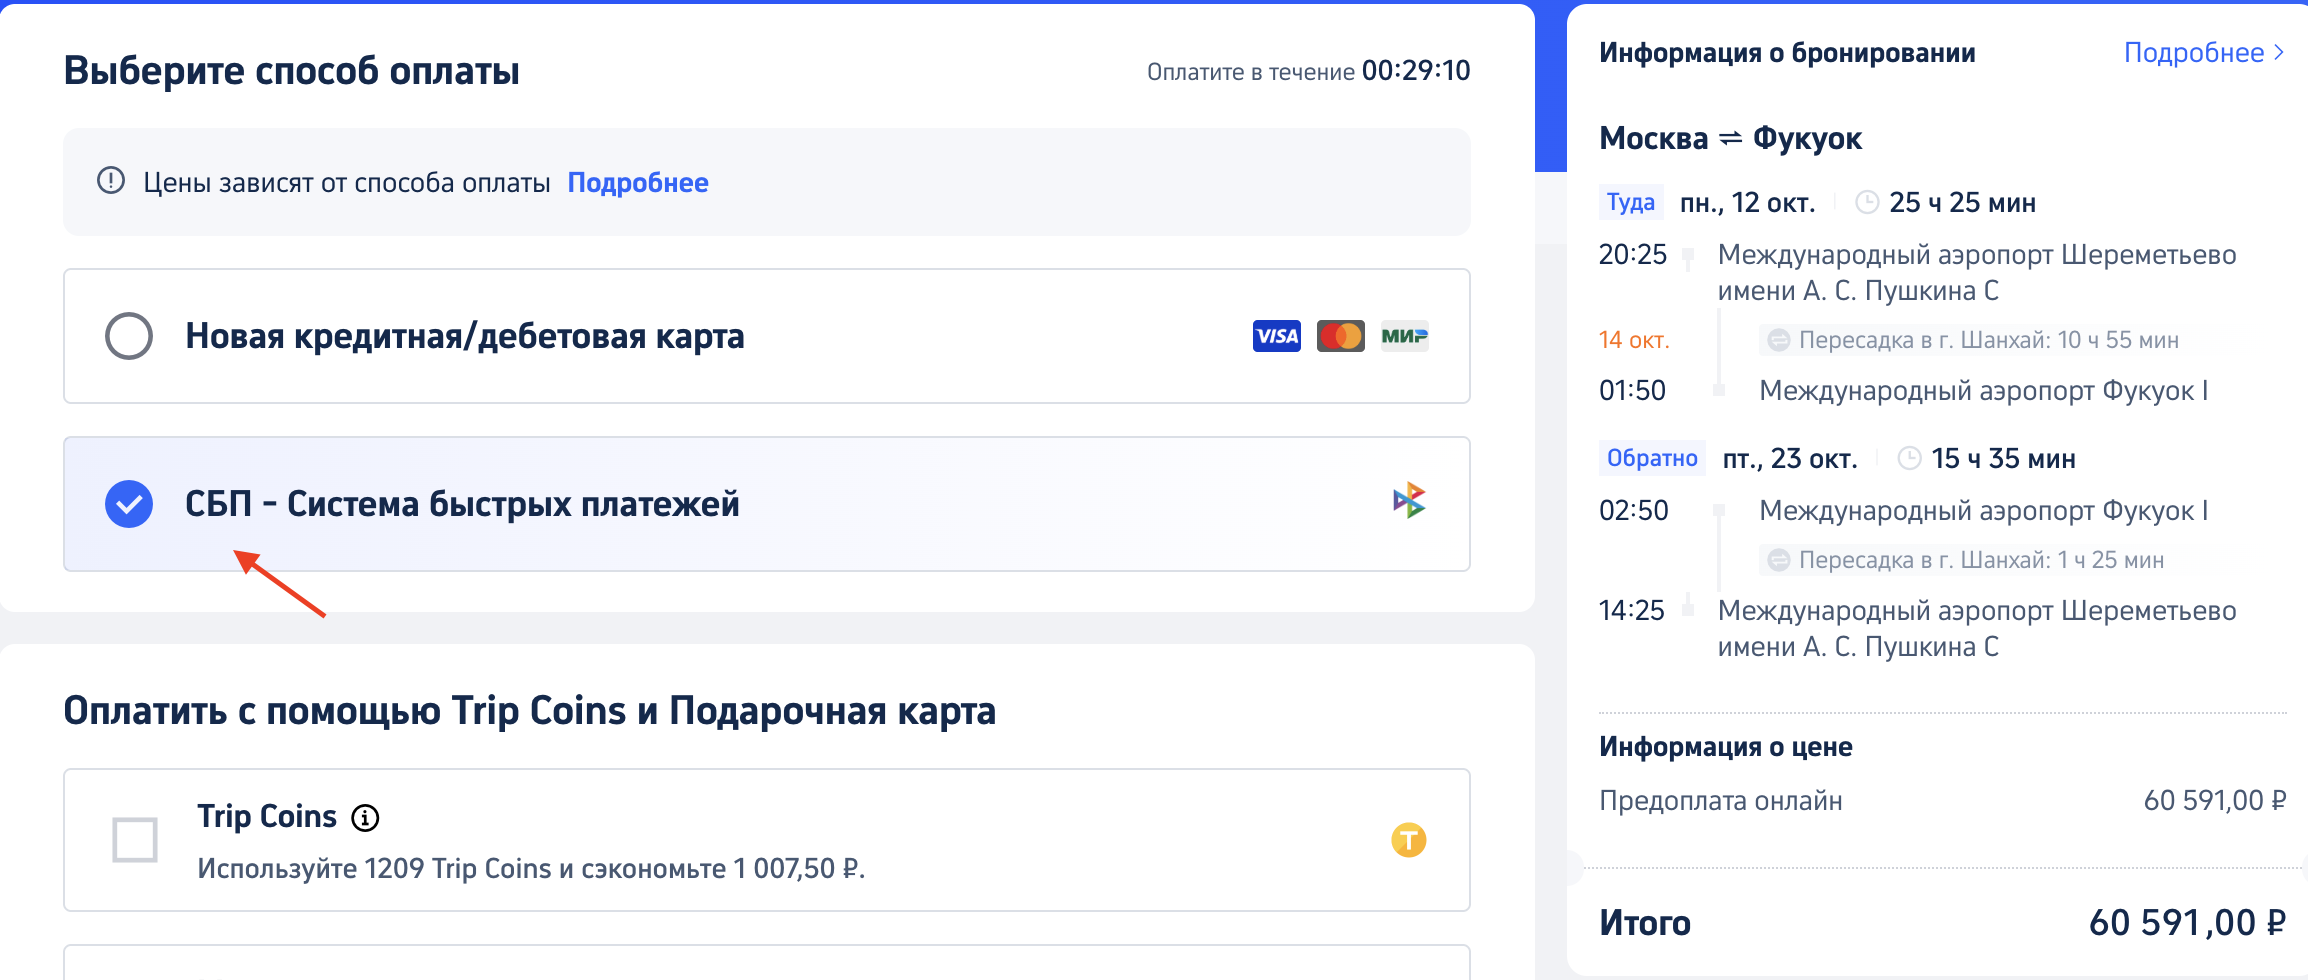Image resolution: width=2308 pixels, height=980 pixels.
Task: Open Trip Coins info tooltip icon
Action: click(365, 818)
